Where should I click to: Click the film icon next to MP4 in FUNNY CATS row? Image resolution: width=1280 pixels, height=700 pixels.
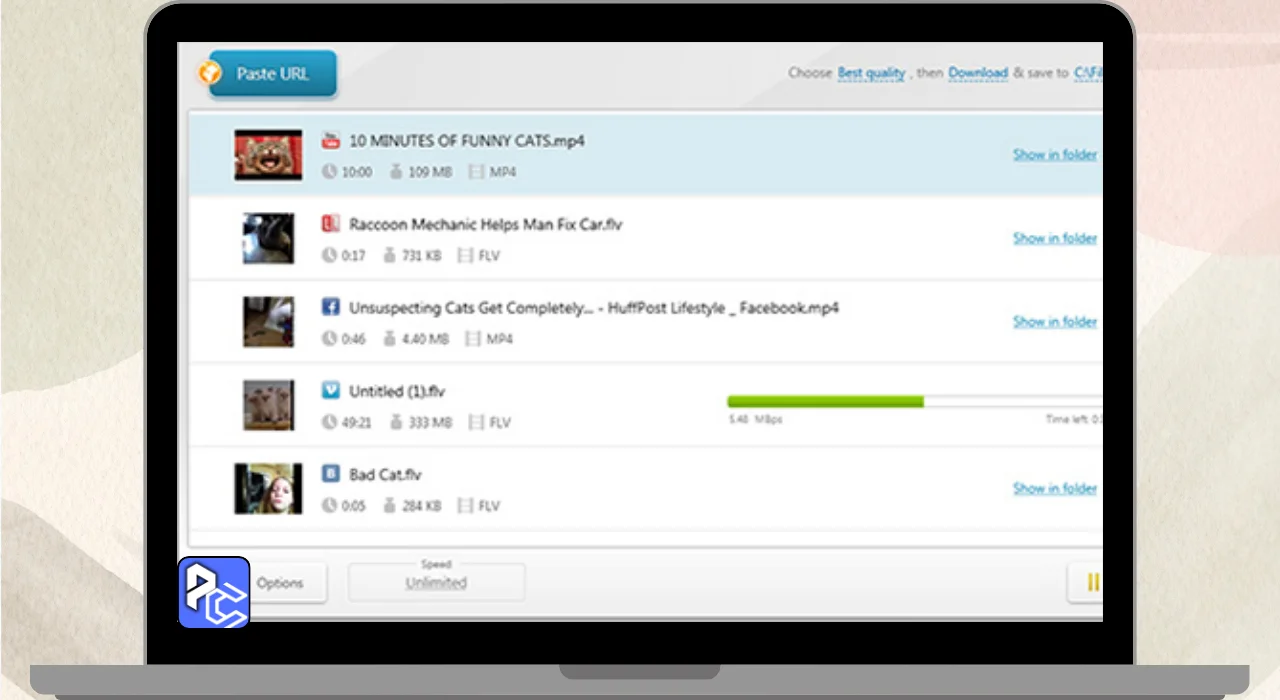(476, 172)
